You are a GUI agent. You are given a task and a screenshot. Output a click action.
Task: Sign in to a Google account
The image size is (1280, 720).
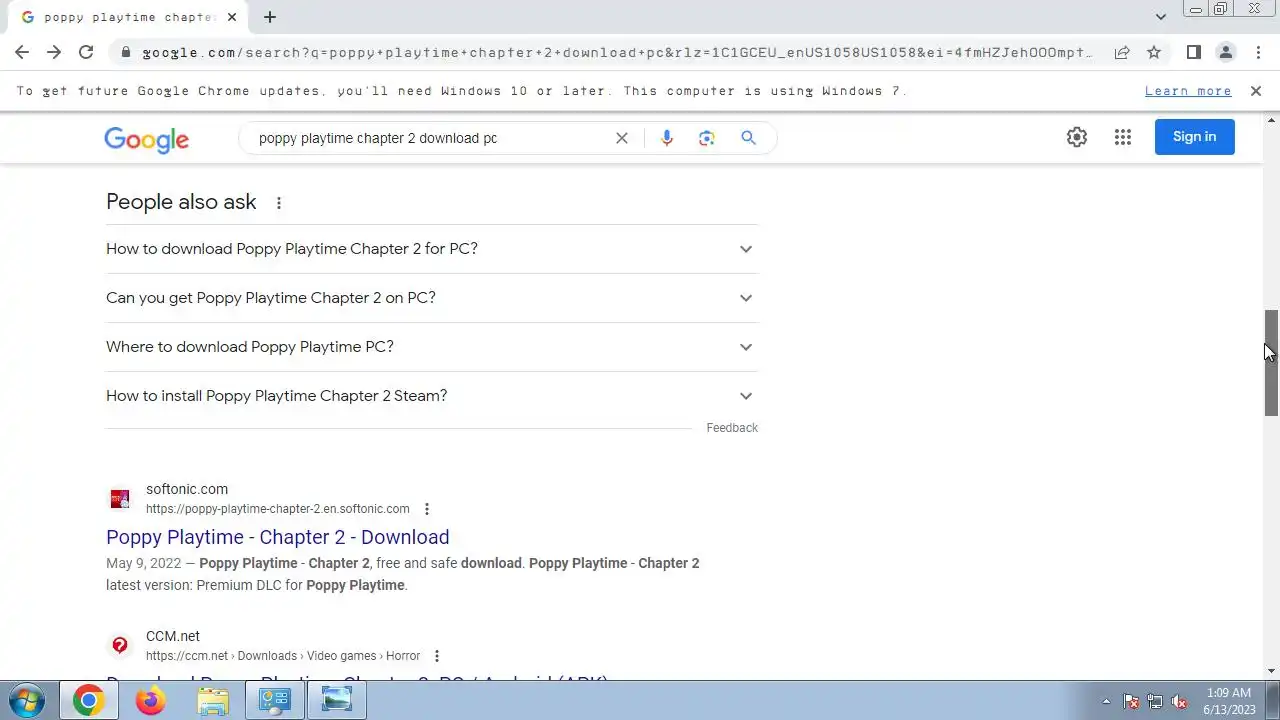1195,137
